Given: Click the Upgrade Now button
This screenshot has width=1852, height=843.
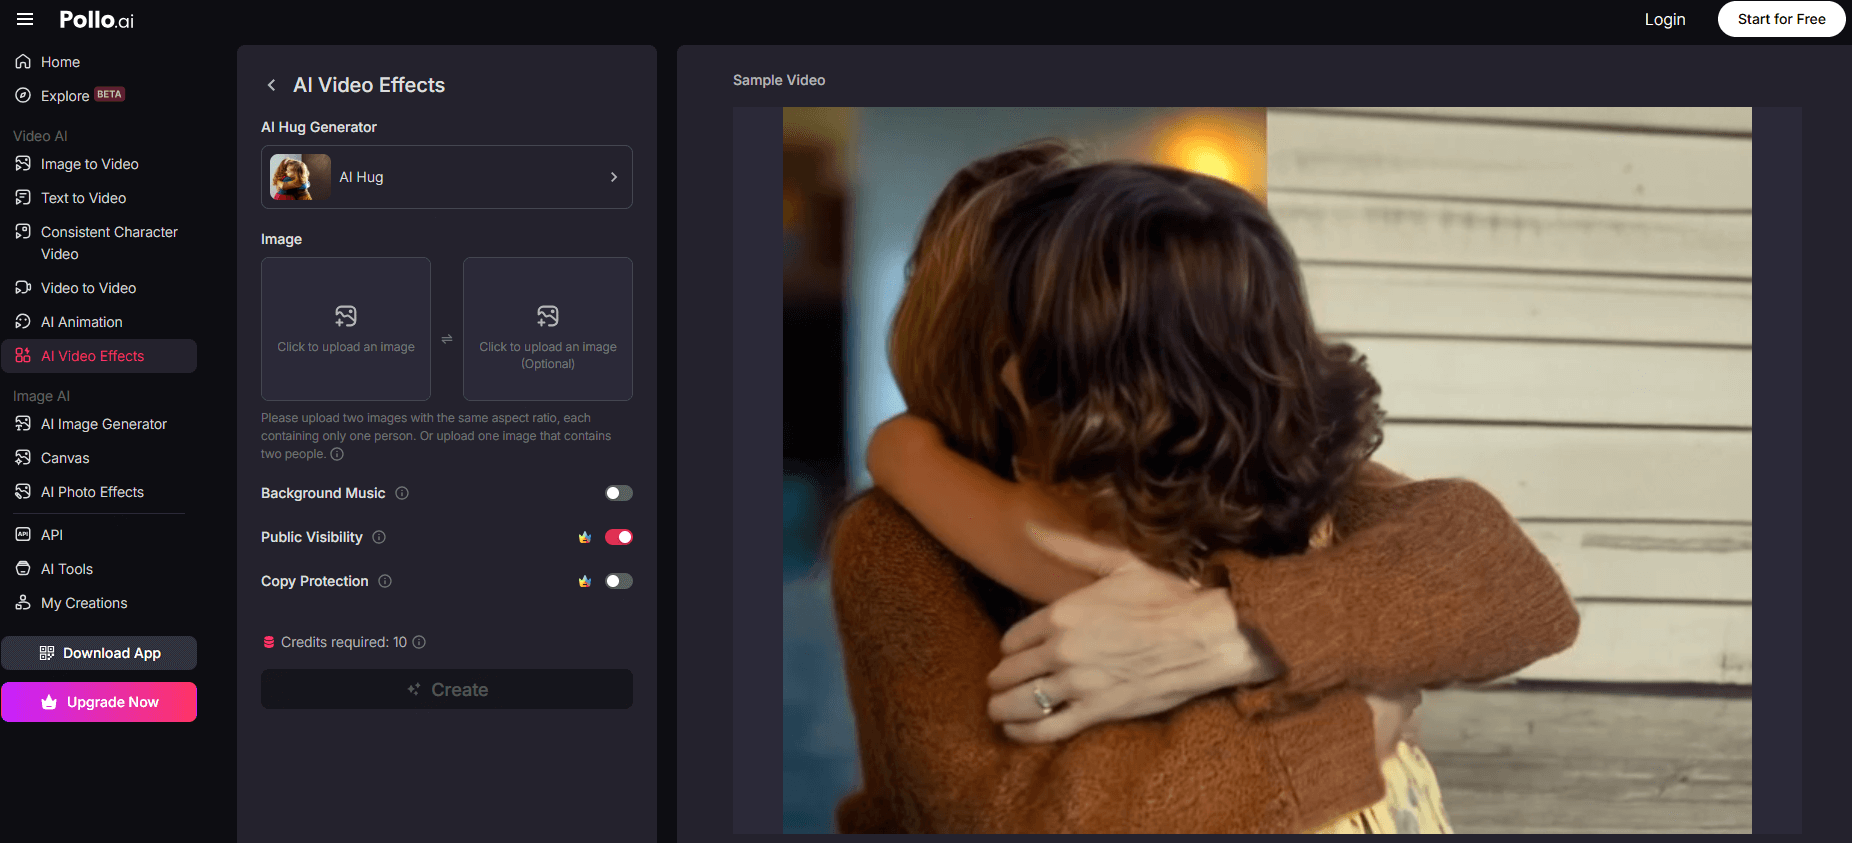Looking at the screenshot, I should click(99, 702).
